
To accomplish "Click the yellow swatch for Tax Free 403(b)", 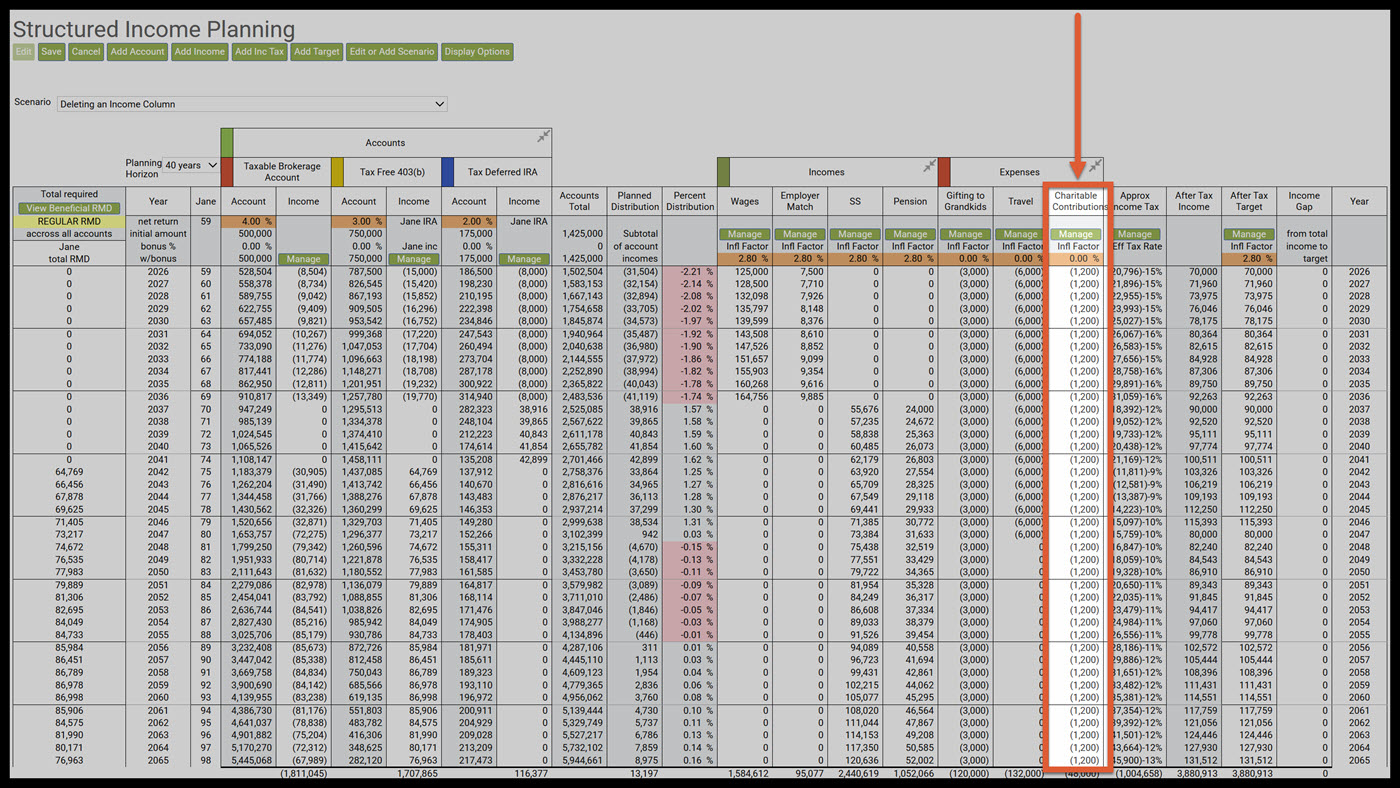I will point(337,172).
